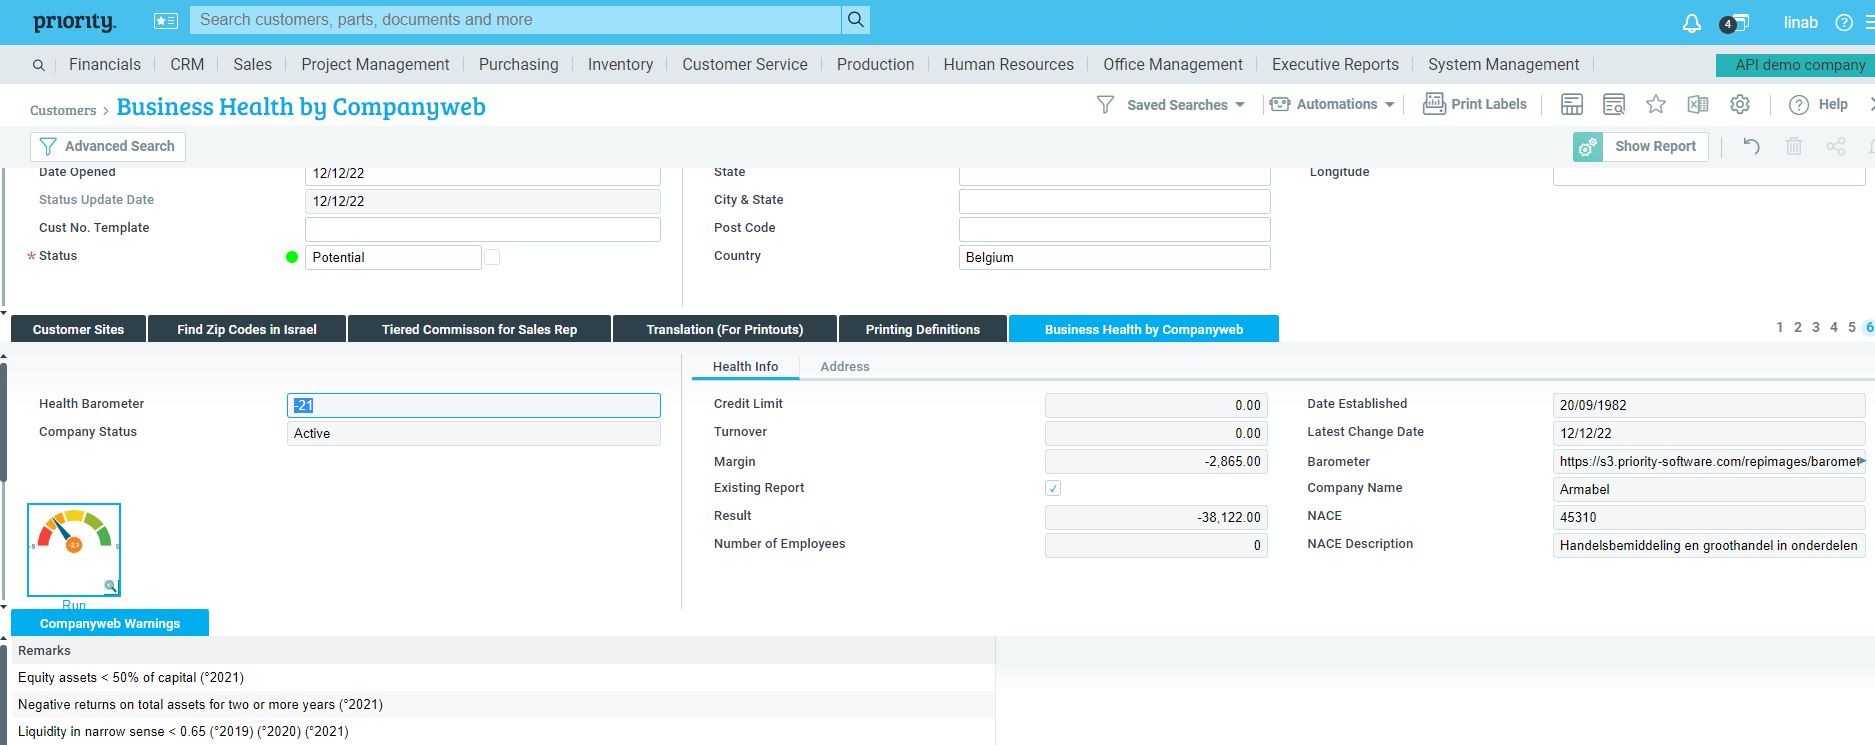This screenshot has width=1875, height=745.
Task: Select the Customer Sites tab
Action: [78, 329]
